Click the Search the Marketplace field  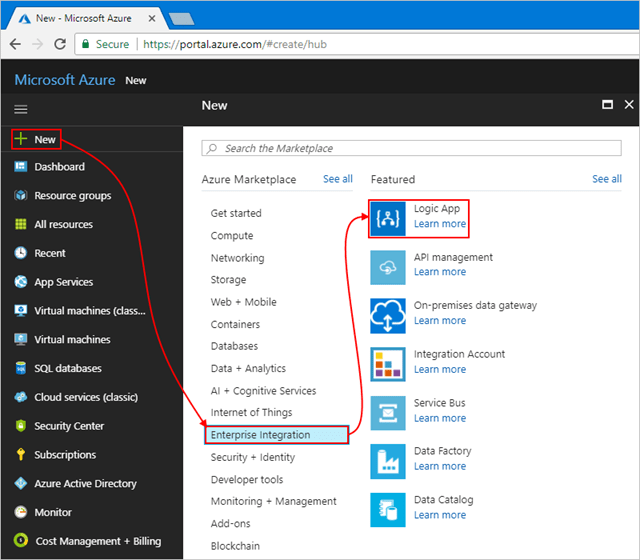[411, 148]
